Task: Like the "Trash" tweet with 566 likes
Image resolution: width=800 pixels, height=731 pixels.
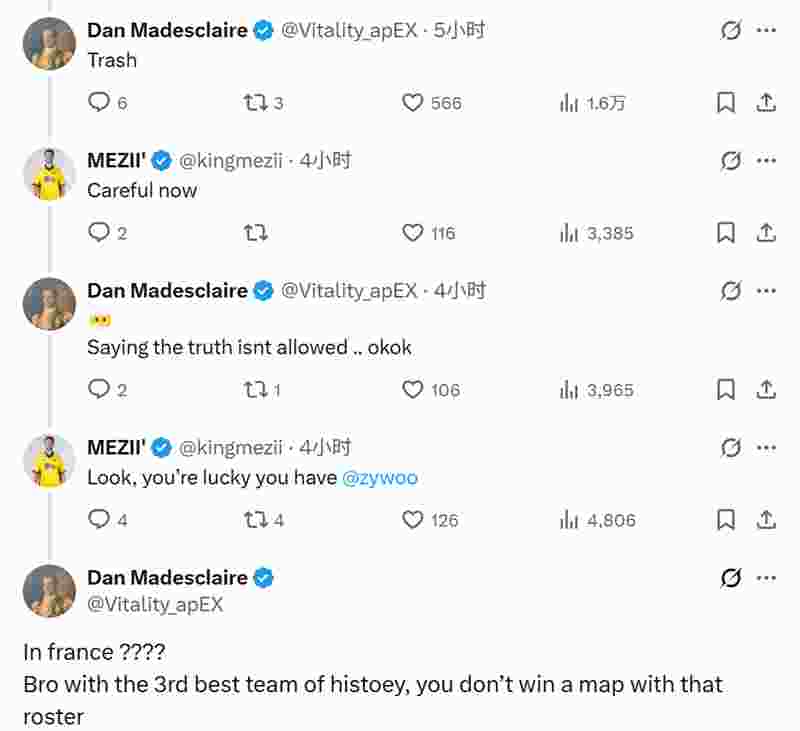Action: 413,102
